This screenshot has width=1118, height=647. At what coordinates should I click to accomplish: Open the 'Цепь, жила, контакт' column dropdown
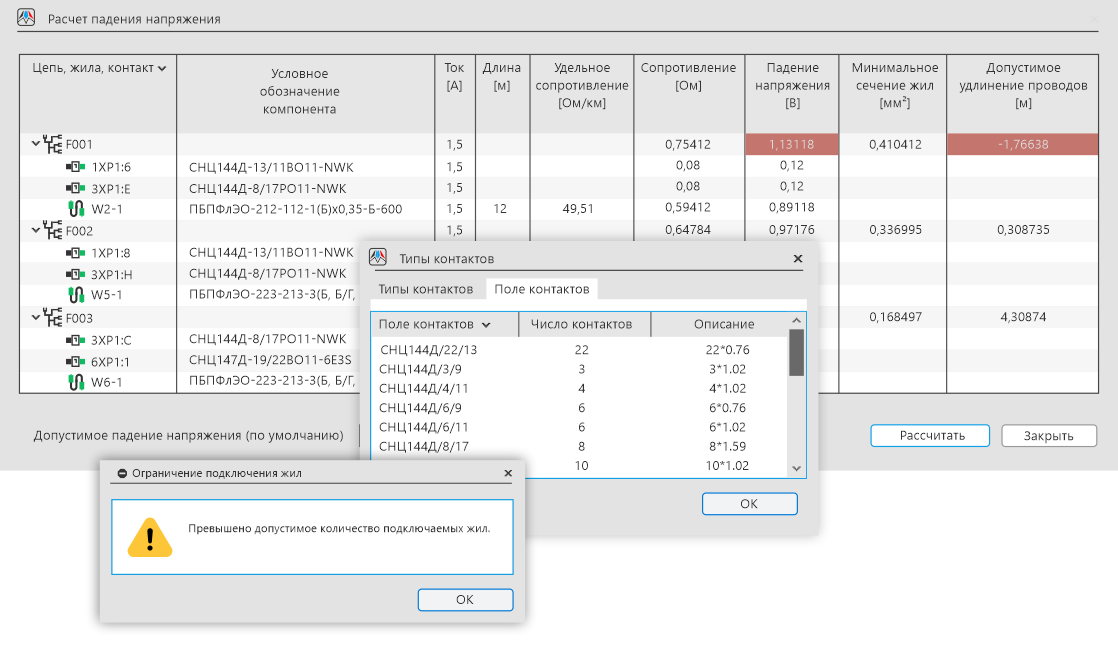pos(162,68)
